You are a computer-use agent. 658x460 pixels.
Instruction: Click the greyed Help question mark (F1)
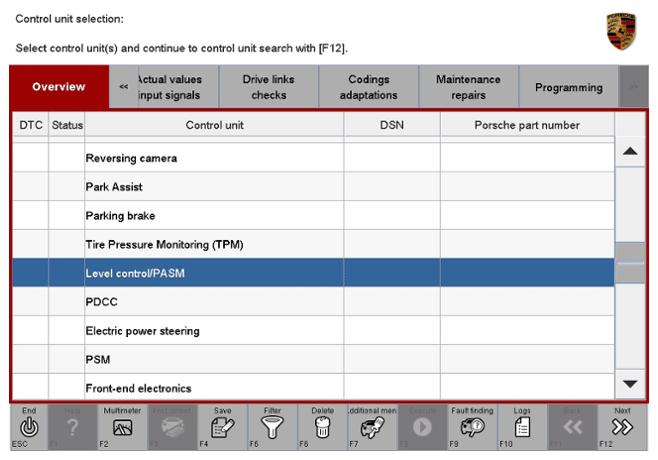tap(73, 427)
